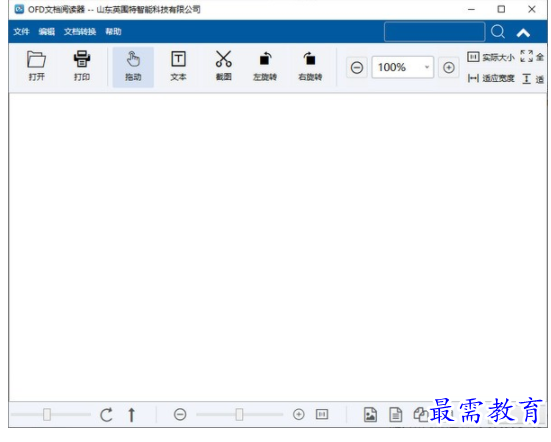Zoom in using bottom bar plus icon

299,415
